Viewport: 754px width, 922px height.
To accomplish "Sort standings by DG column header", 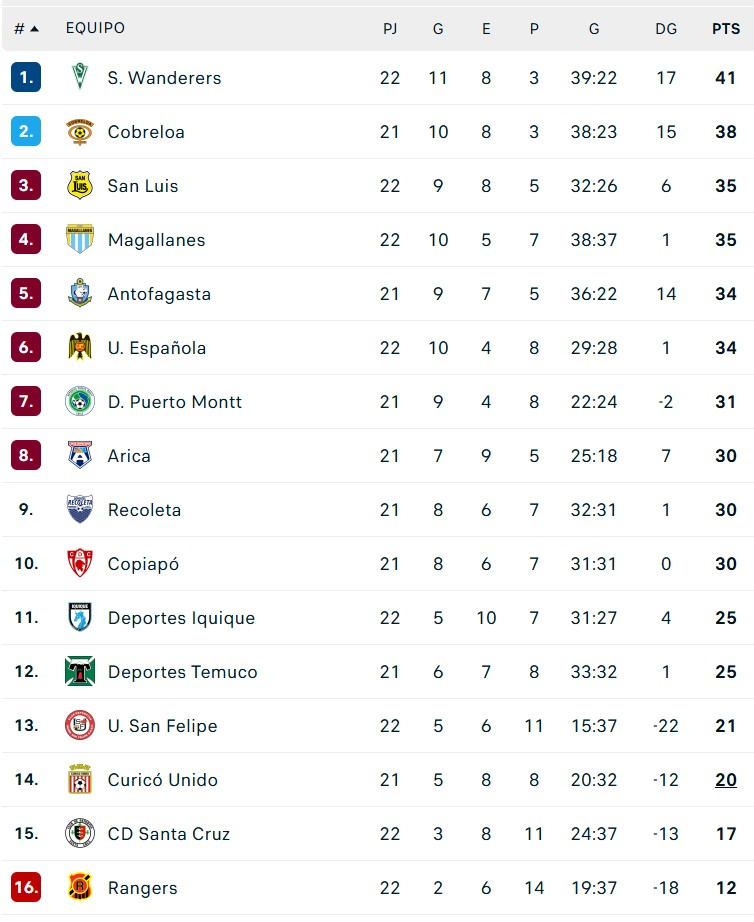I will (666, 28).
